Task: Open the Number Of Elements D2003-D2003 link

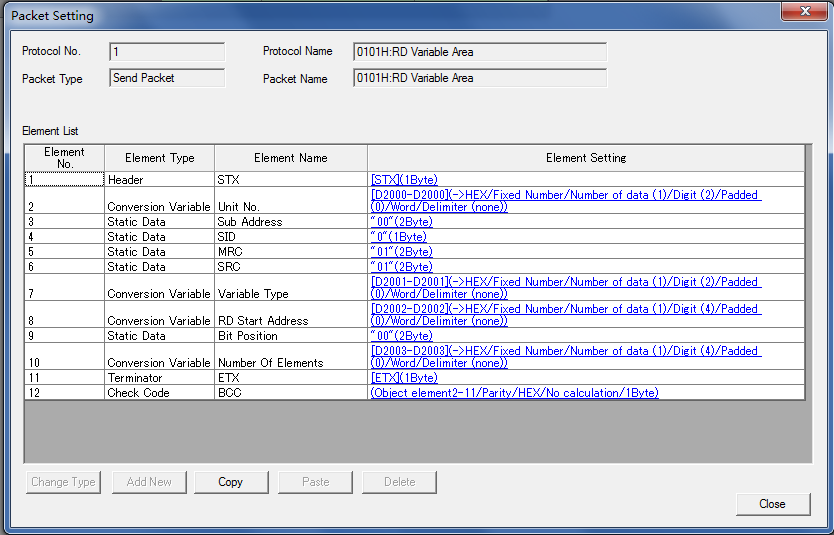Action: [x=565, y=351]
